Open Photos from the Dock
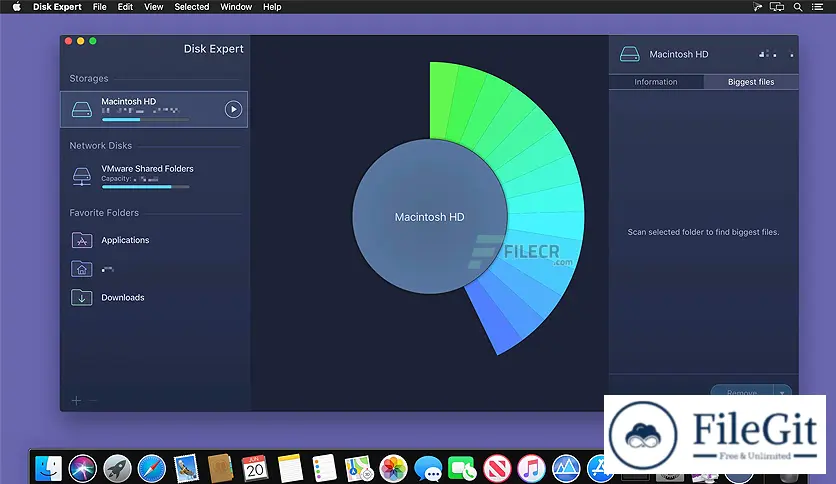Screen dimensions: 836x484 [x=393, y=469]
